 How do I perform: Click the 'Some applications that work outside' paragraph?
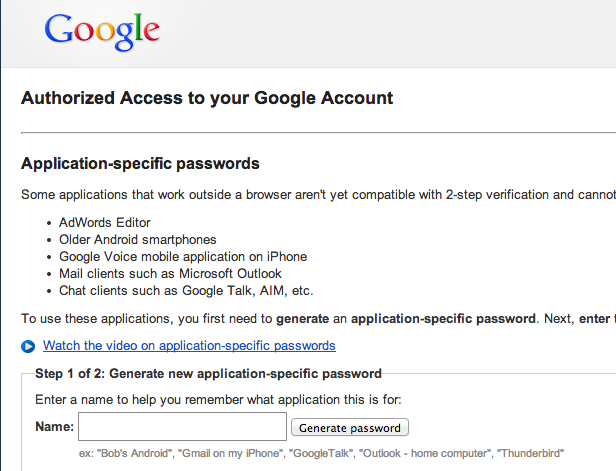point(300,195)
